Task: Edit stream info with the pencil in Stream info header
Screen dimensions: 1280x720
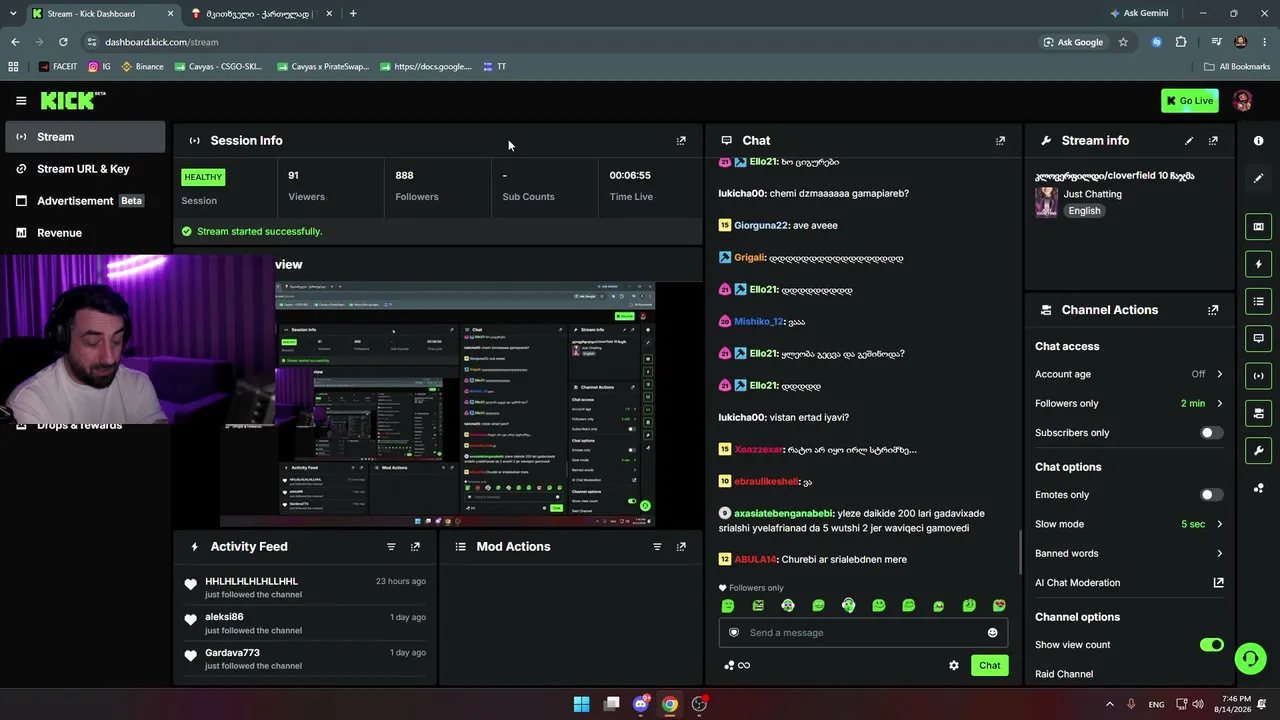Action: tap(1189, 141)
